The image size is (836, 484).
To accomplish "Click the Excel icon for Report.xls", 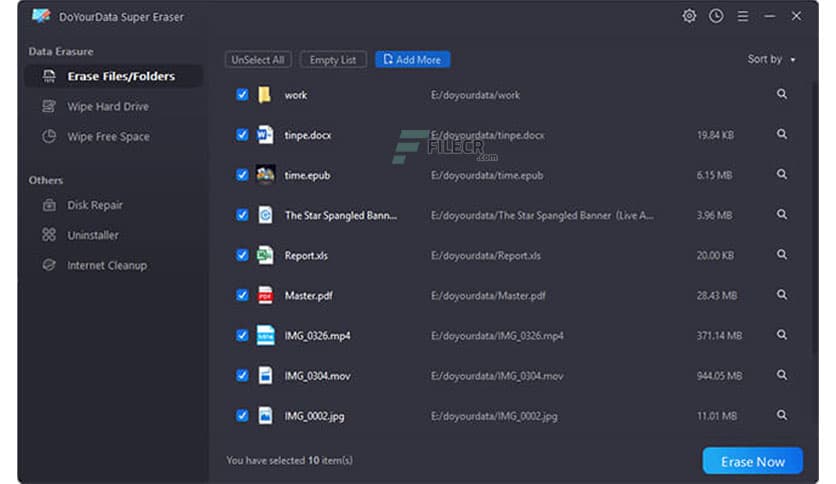I will [265, 255].
